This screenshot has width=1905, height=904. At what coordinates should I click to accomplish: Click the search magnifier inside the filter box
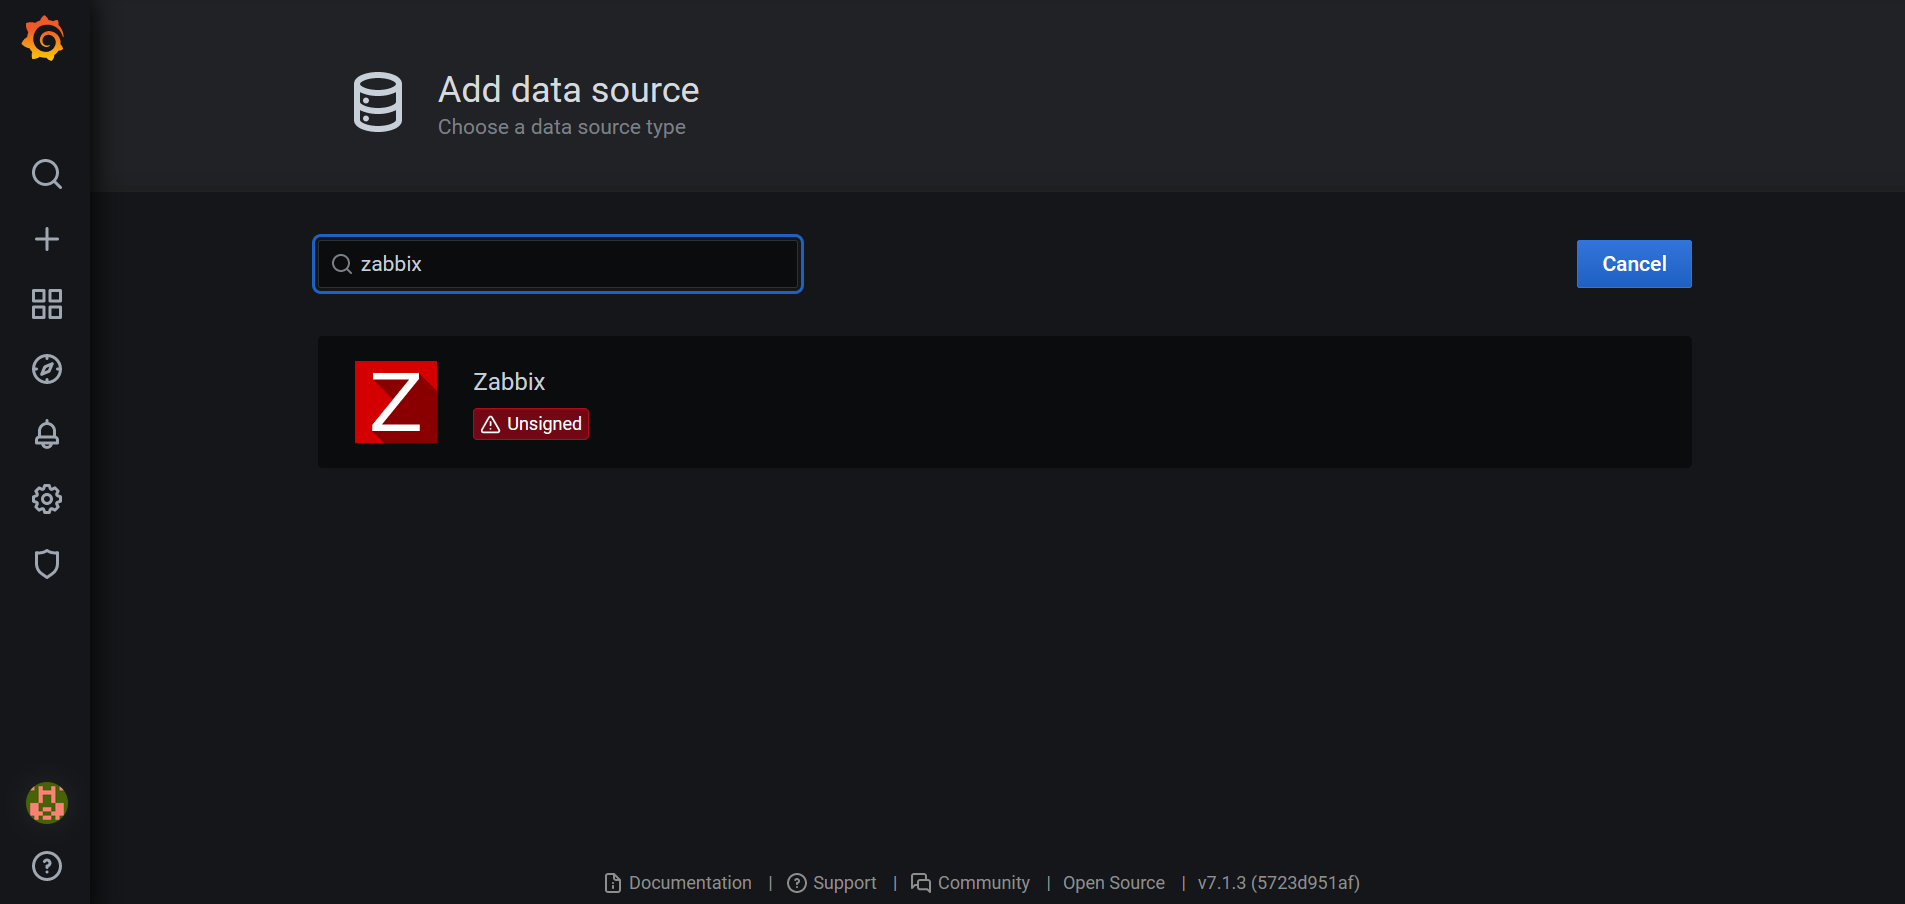[341, 263]
